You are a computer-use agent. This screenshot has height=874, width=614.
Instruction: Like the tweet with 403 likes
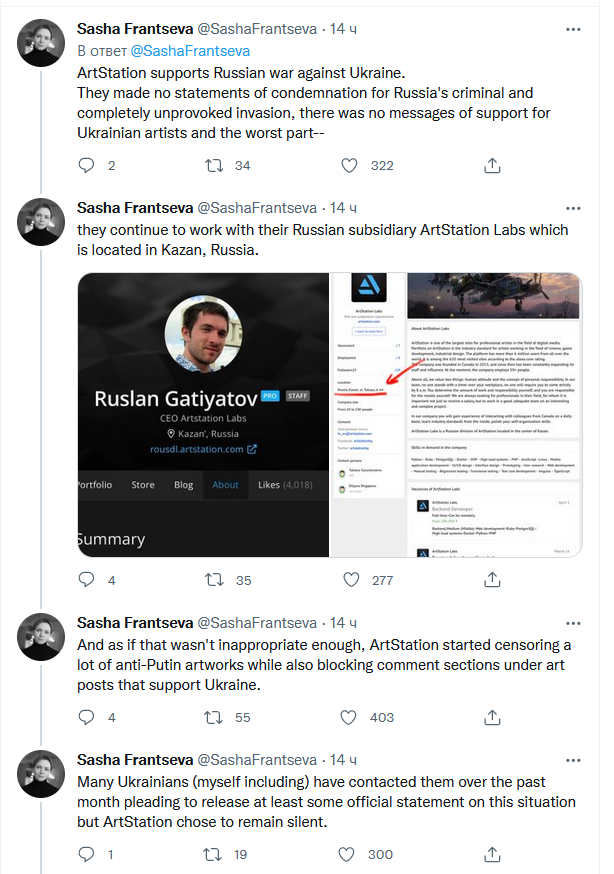[x=350, y=717]
